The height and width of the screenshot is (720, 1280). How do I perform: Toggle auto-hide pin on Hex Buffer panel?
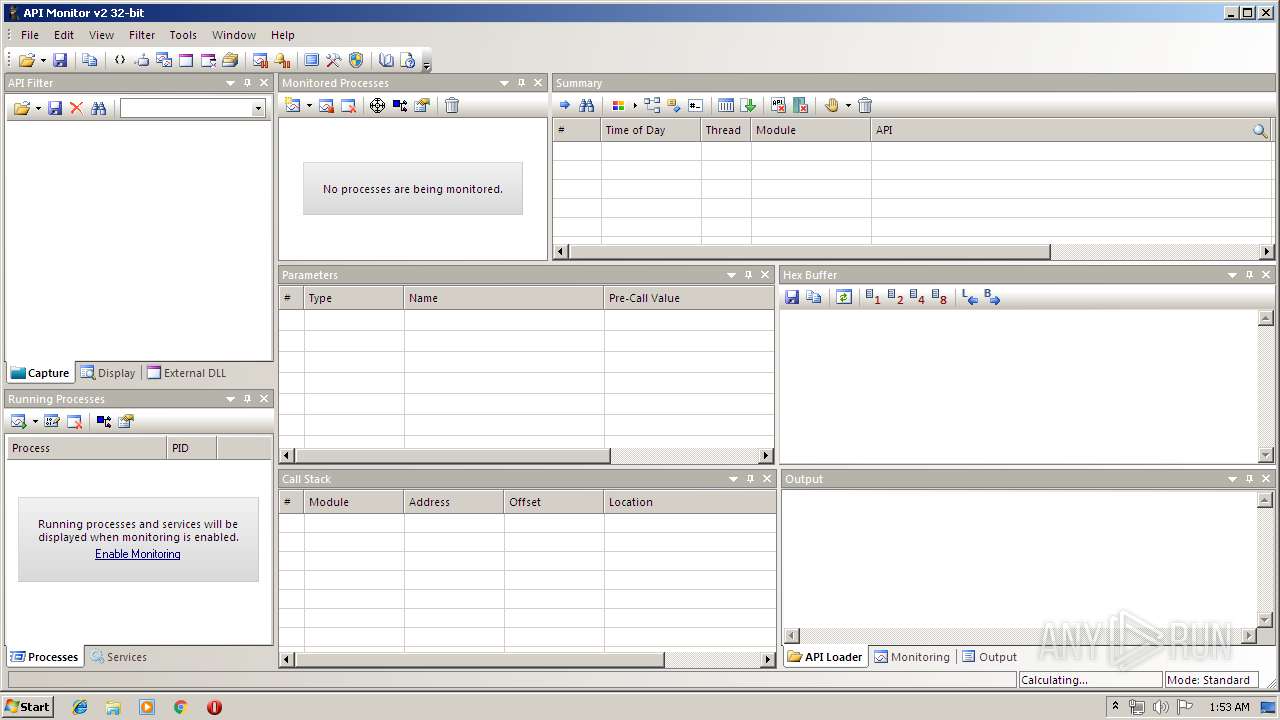click(1249, 275)
